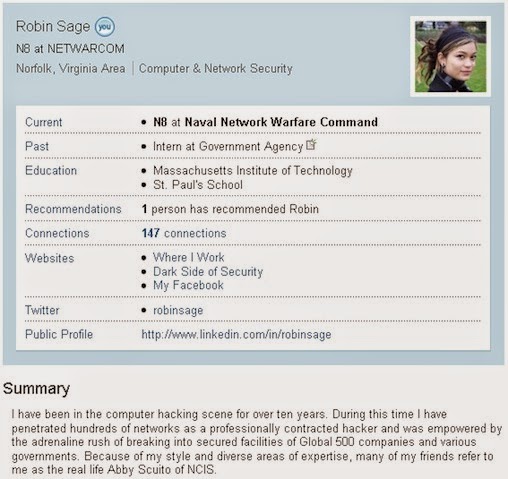508x479 pixels.
Task: Click the Websites row label
Action: click(50, 258)
